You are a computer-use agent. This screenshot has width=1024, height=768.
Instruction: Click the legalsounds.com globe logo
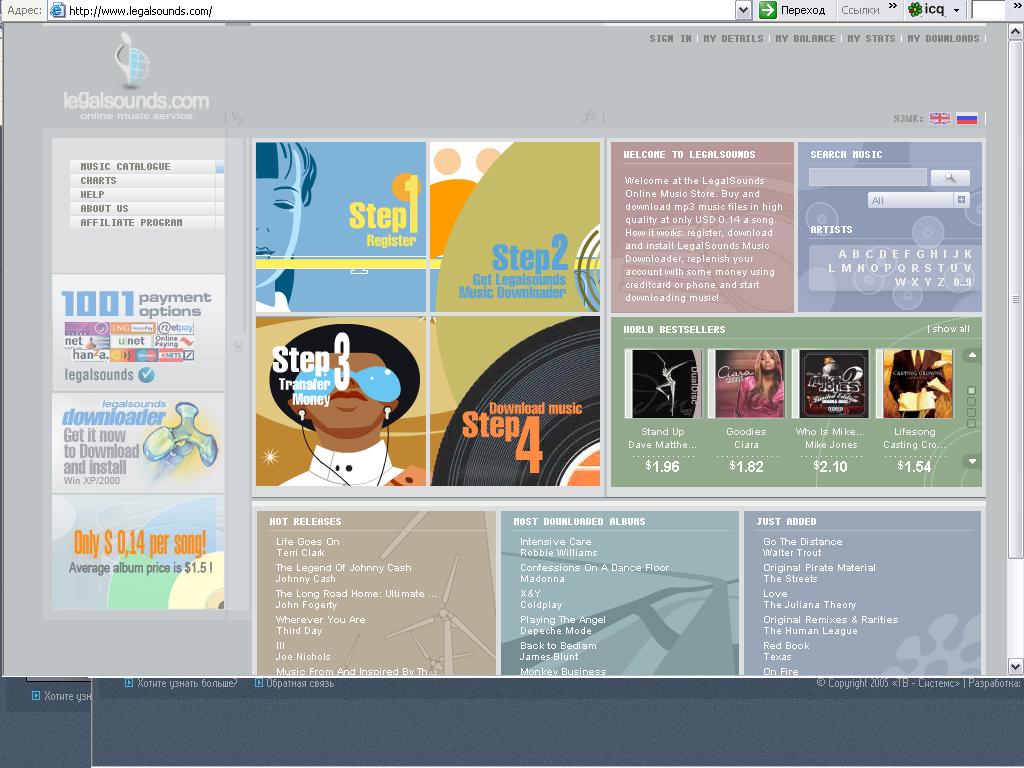pos(136,76)
